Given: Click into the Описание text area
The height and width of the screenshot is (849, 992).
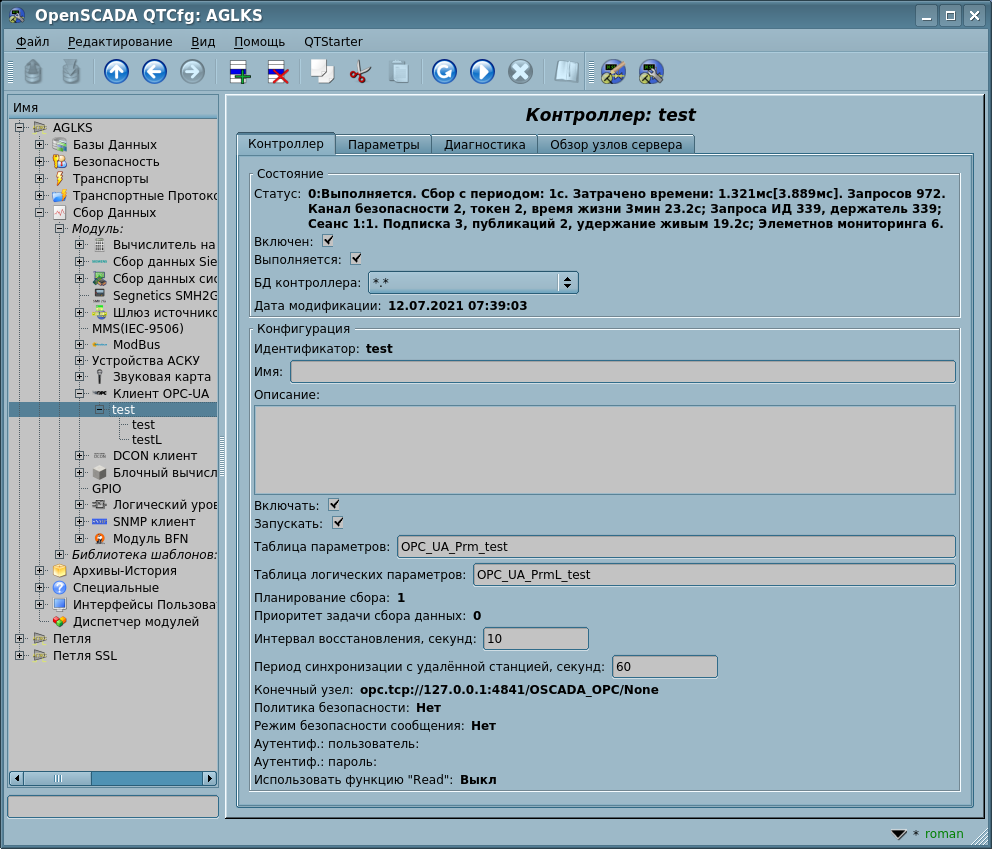Looking at the screenshot, I should (604, 450).
